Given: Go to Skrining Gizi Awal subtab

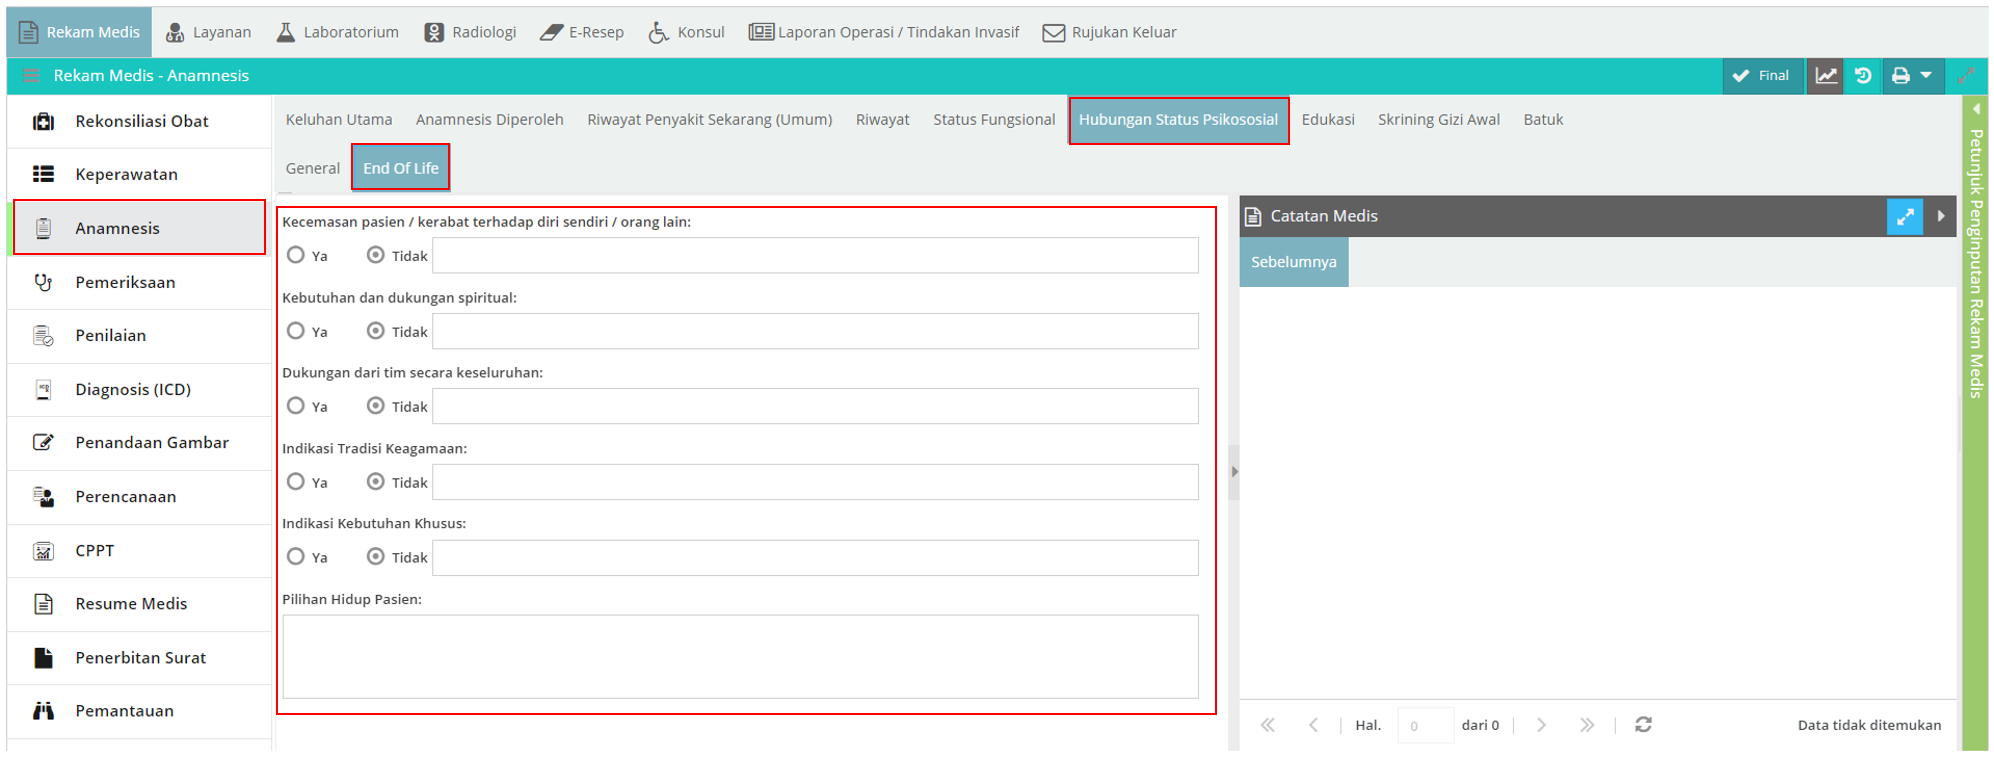Looking at the screenshot, I should 1439,120.
